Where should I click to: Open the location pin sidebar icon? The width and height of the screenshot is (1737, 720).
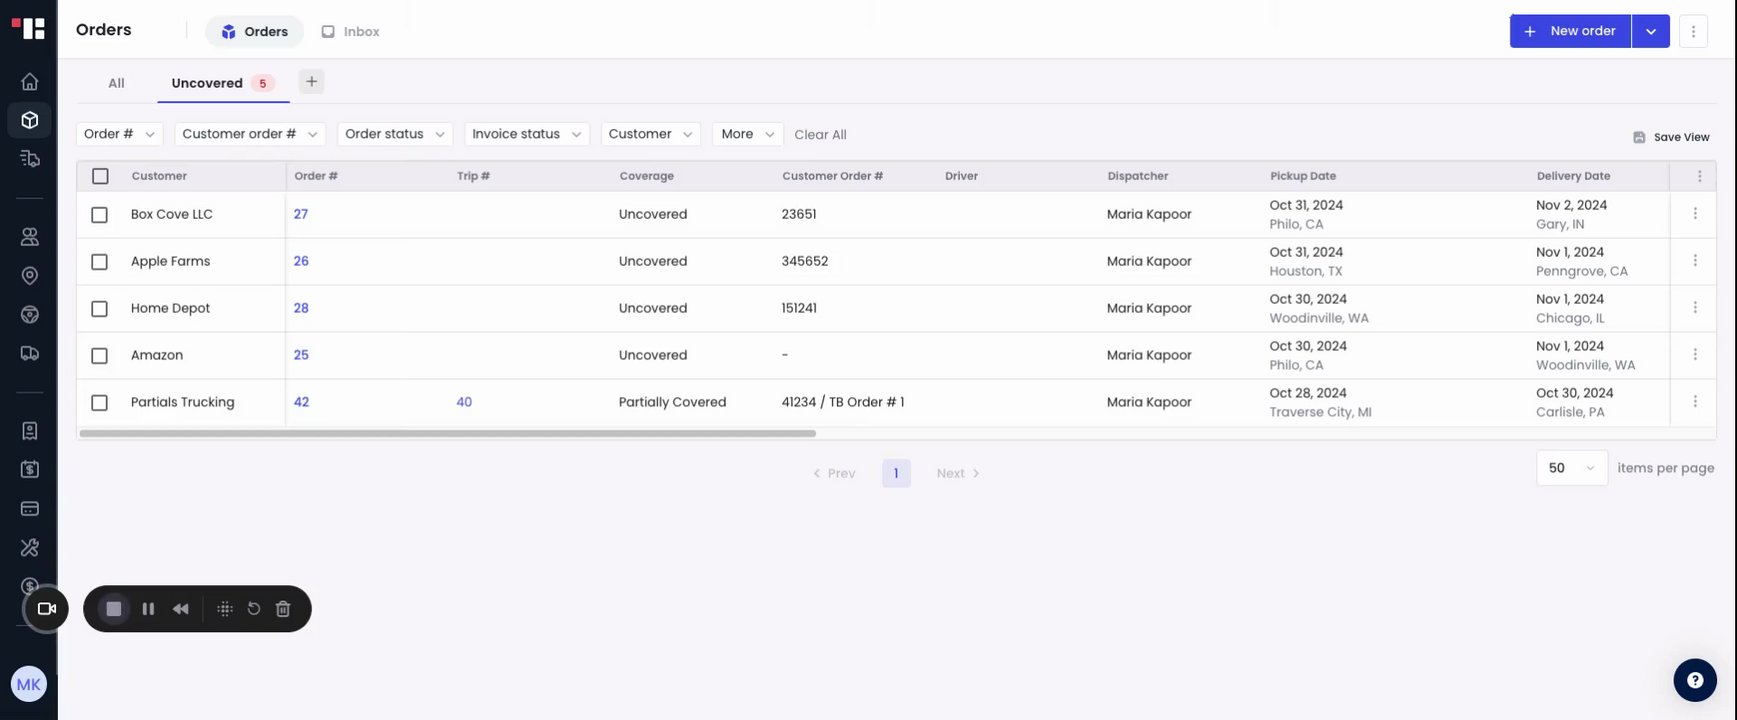tap(29, 276)
